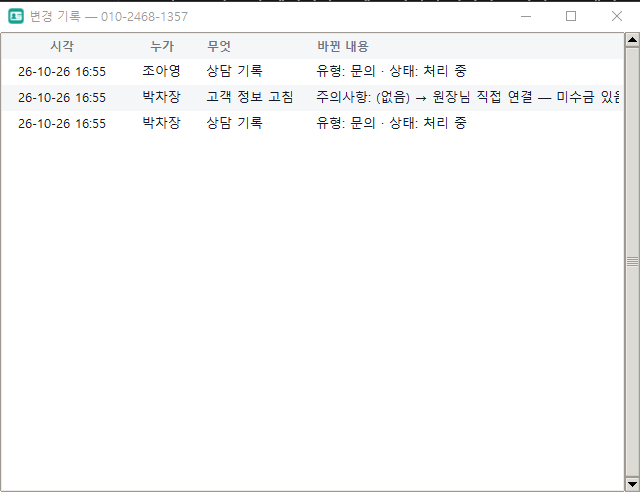640x492 pixels.
Task: Click the scrollbar up arrow
Action: tap(632, 40)
